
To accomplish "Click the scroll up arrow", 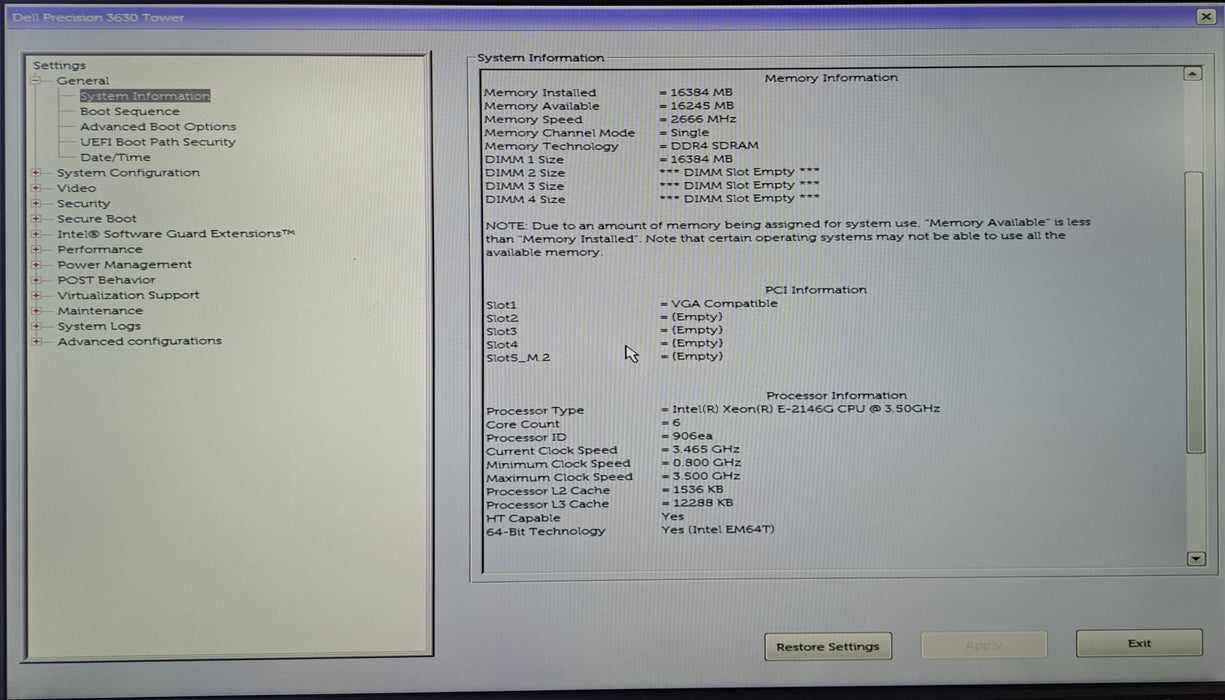I will pos(1193,74).
